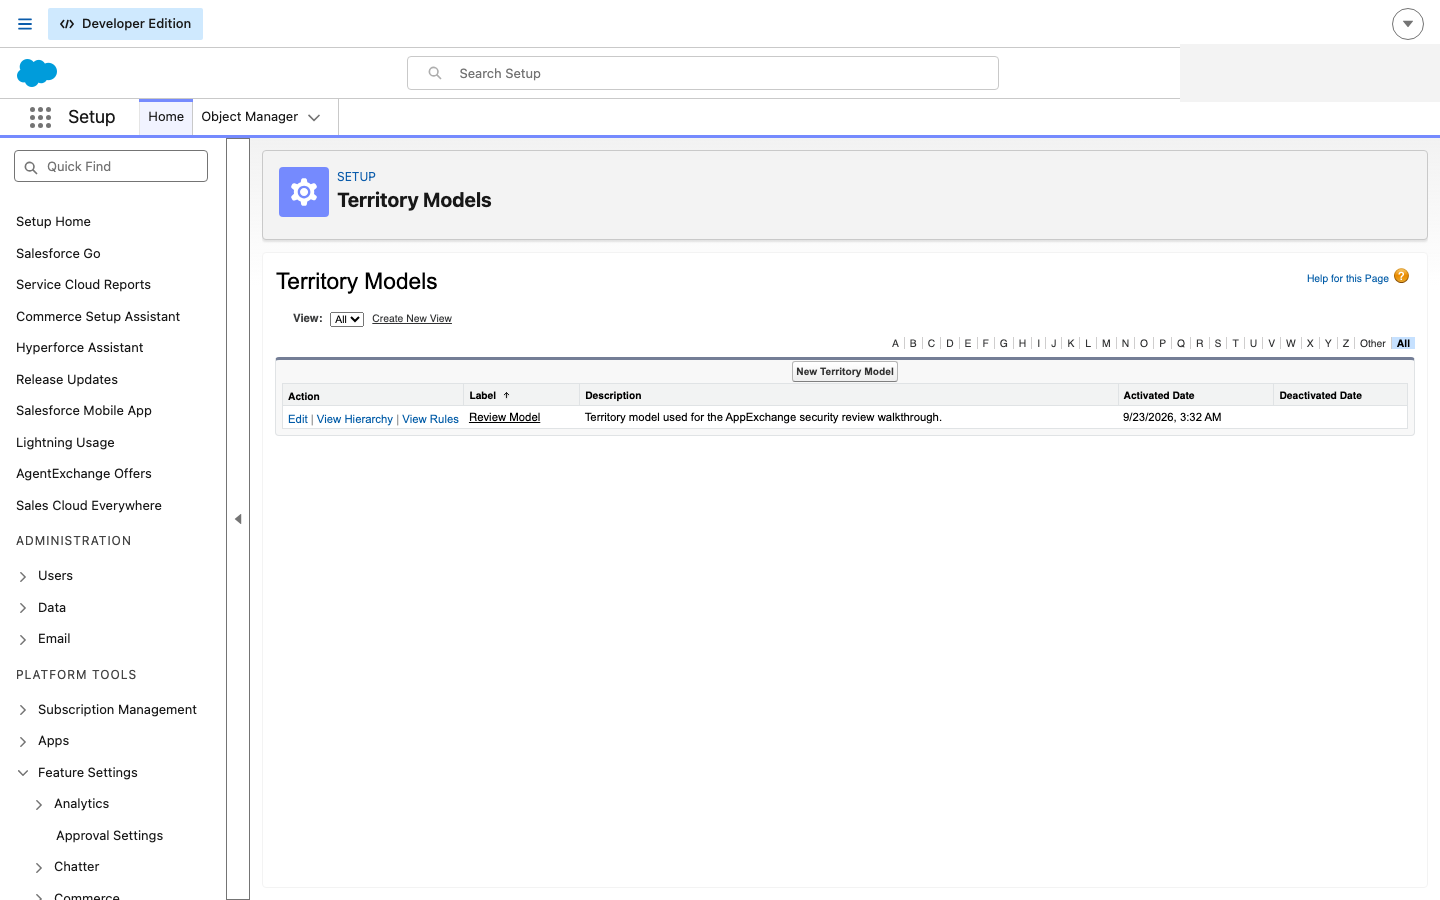The height and width of the screenshot is (900, 1440).
Task: Click the Create New View link
Action: [x=412, y=319]
